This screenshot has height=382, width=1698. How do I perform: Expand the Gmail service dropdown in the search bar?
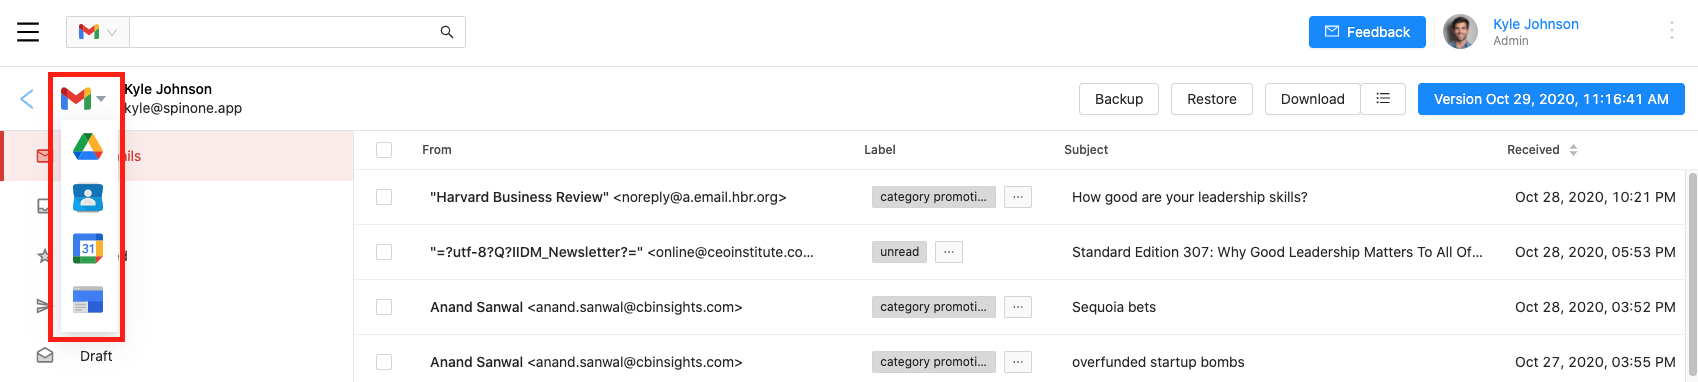tap(98, 32)
